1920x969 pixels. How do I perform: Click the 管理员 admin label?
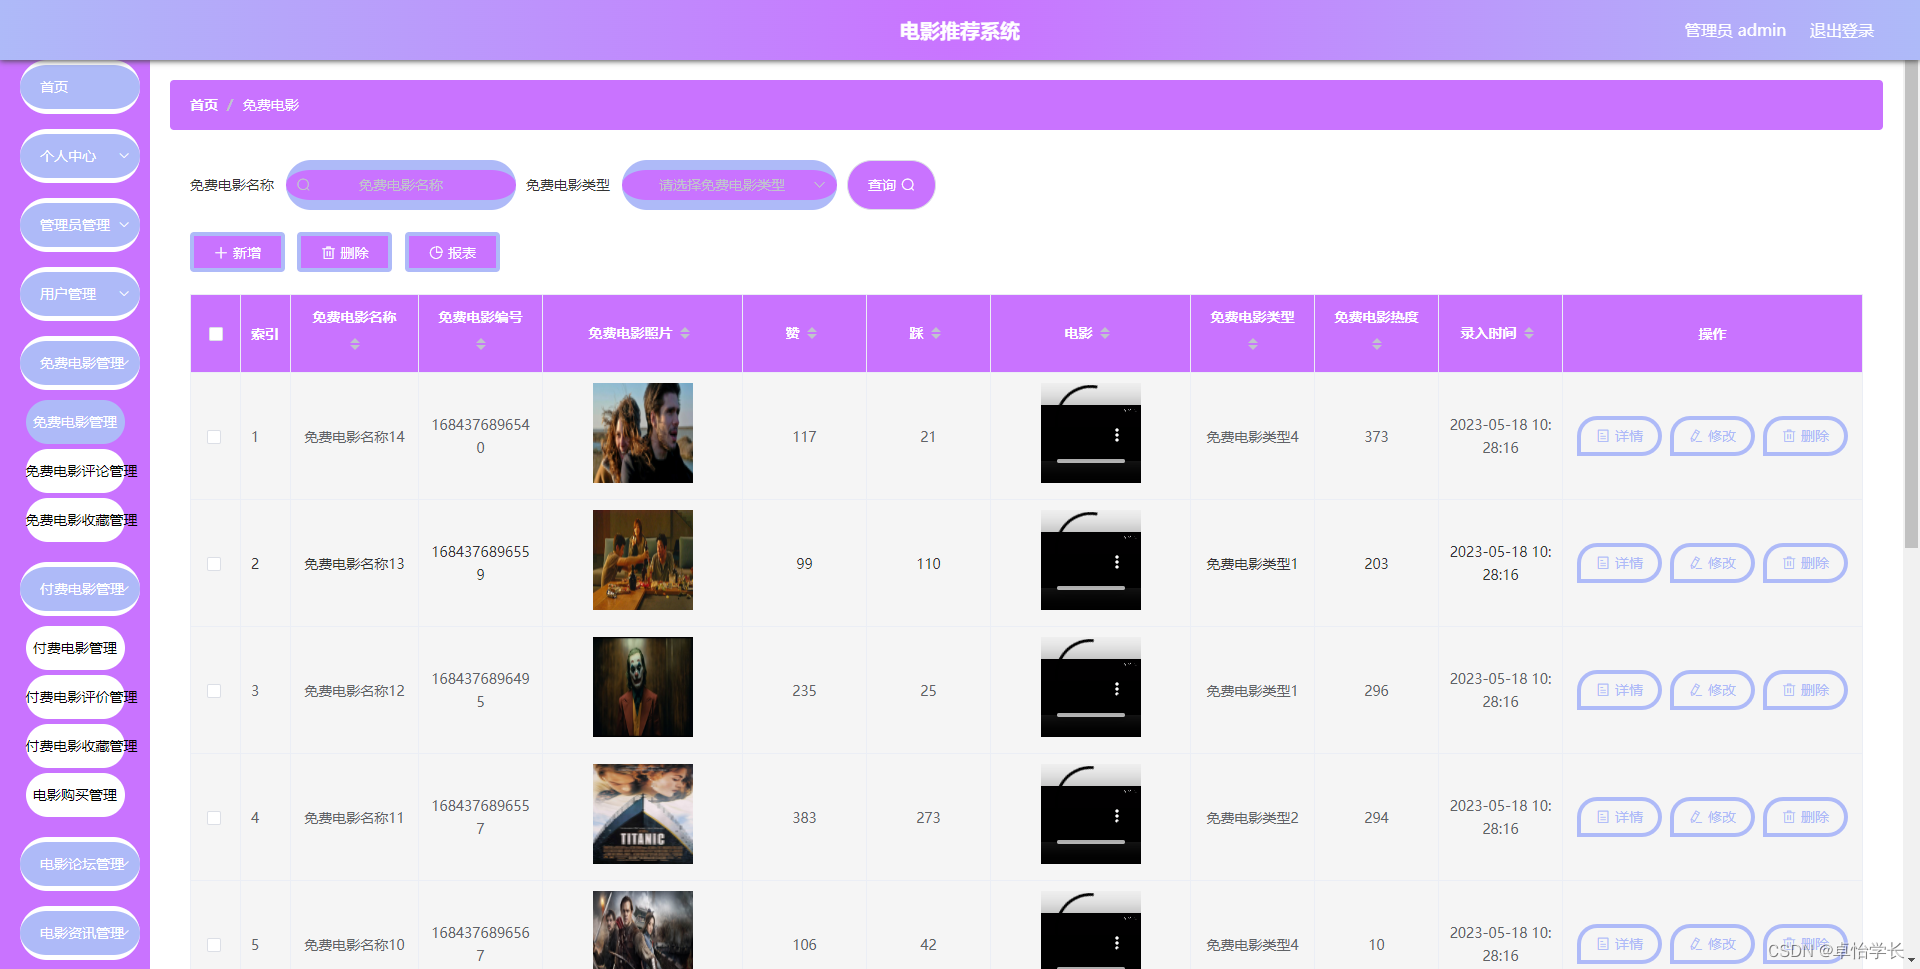[1735, 30]
